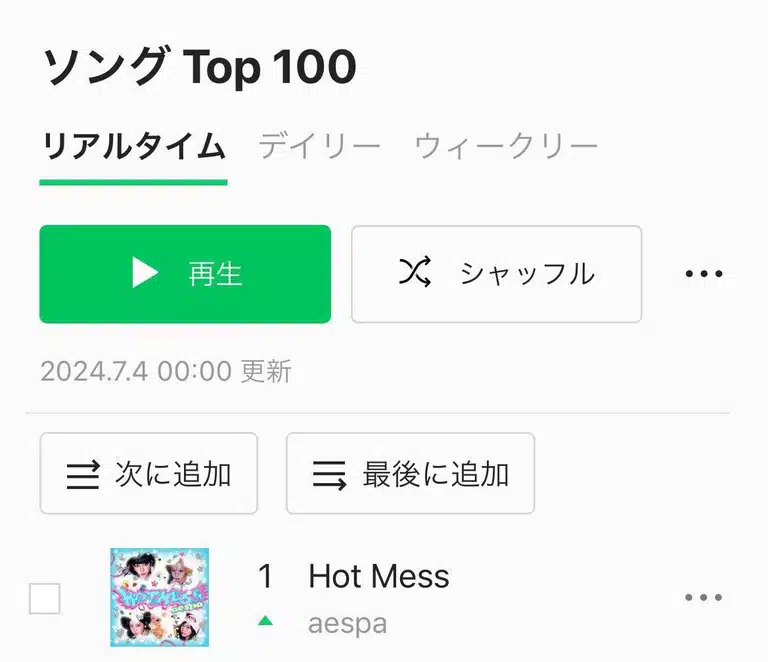Open the aespa artist link
The height and width of the screenshot is (662, 768).
click(347, 624)
